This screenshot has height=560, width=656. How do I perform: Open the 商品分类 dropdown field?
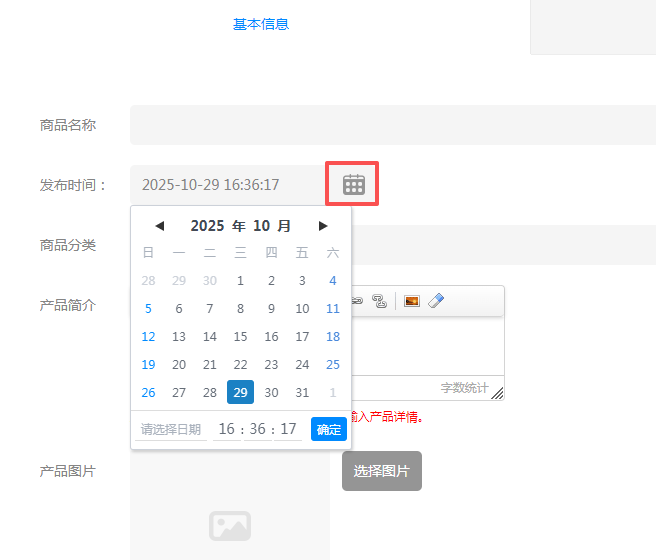[503, 245]
